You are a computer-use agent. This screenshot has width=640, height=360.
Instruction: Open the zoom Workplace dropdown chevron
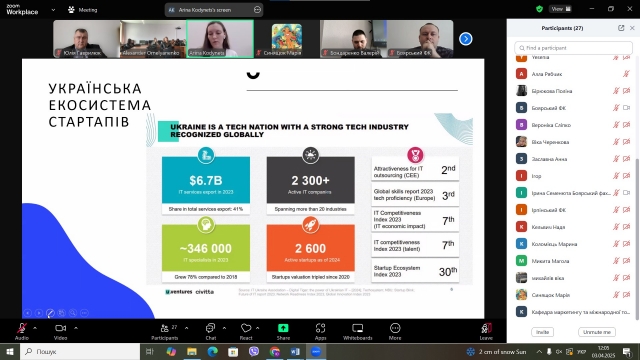point(53,10)
